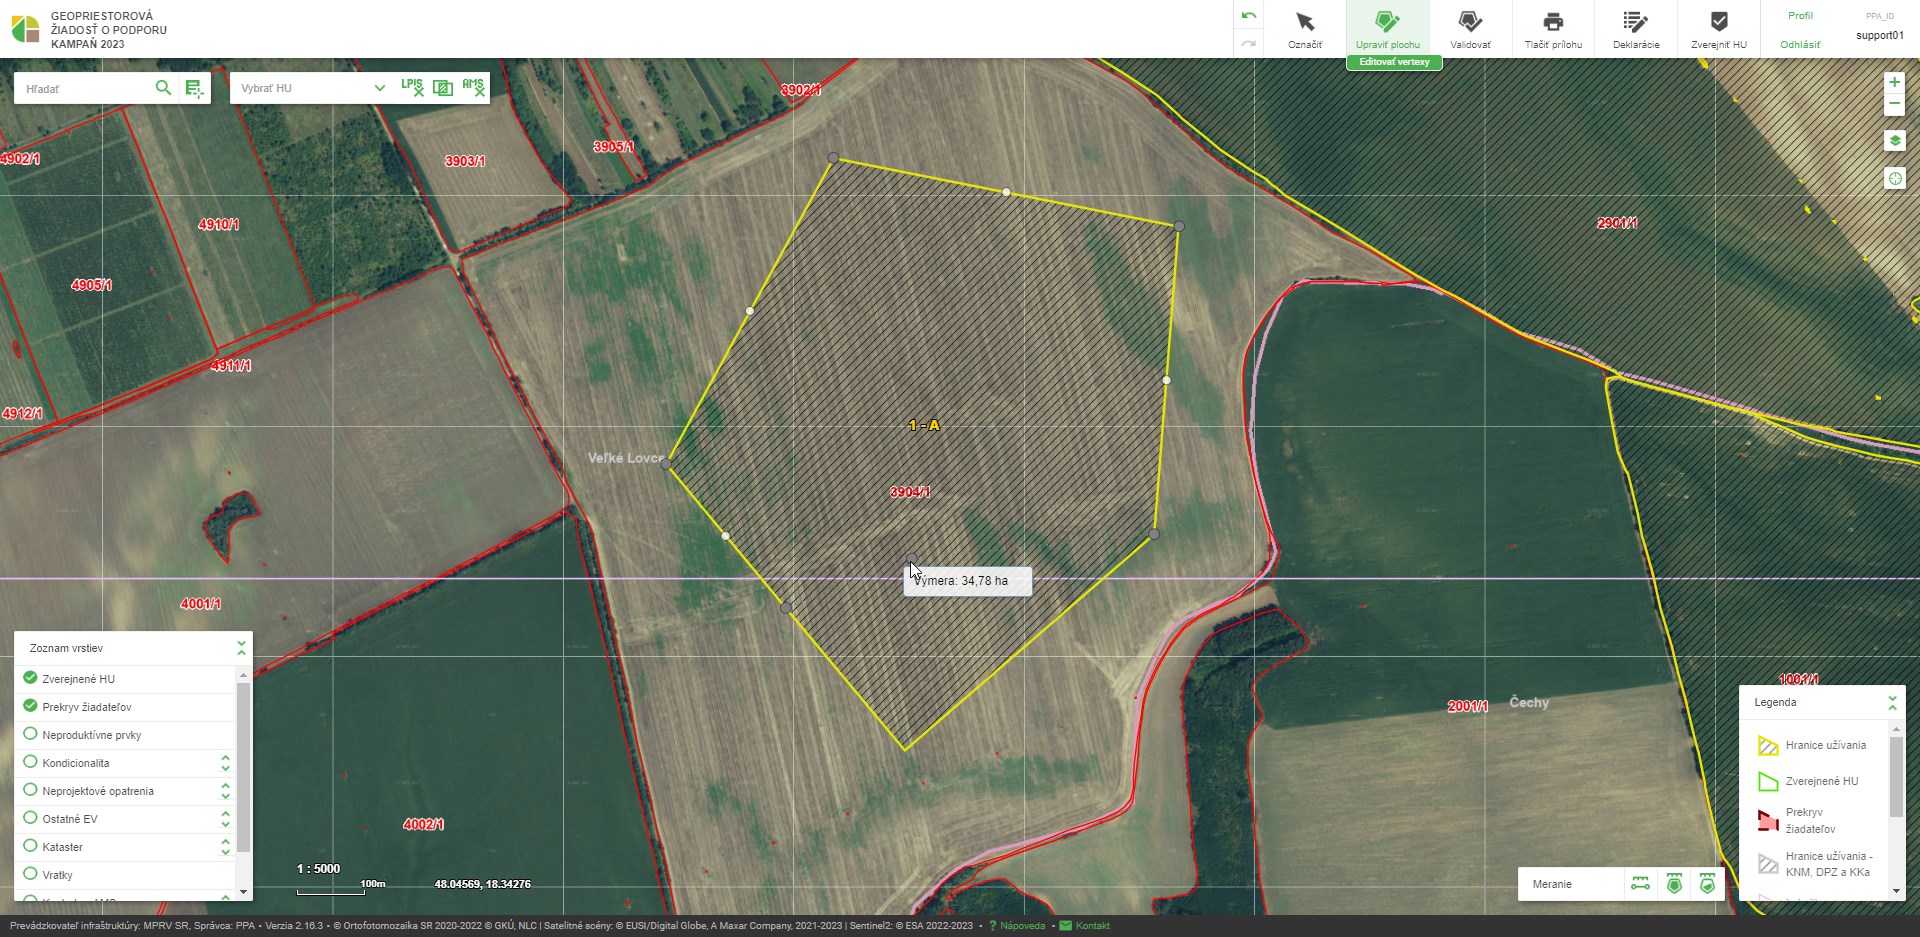Select the partial area measuring tool
1920x937 pixels.
click(x=1707, y=884)
